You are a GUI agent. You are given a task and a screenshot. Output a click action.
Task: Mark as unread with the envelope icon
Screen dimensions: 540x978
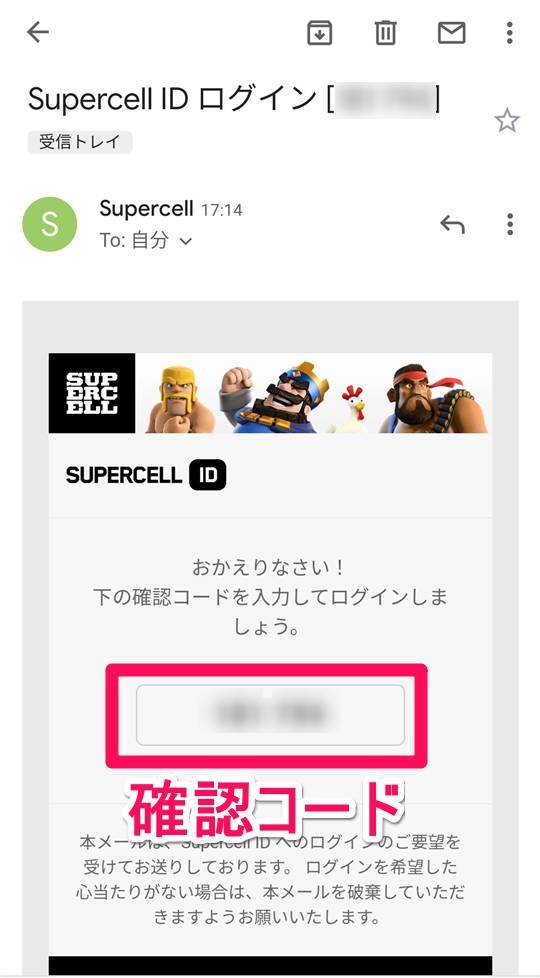click(x=451, y=32)
